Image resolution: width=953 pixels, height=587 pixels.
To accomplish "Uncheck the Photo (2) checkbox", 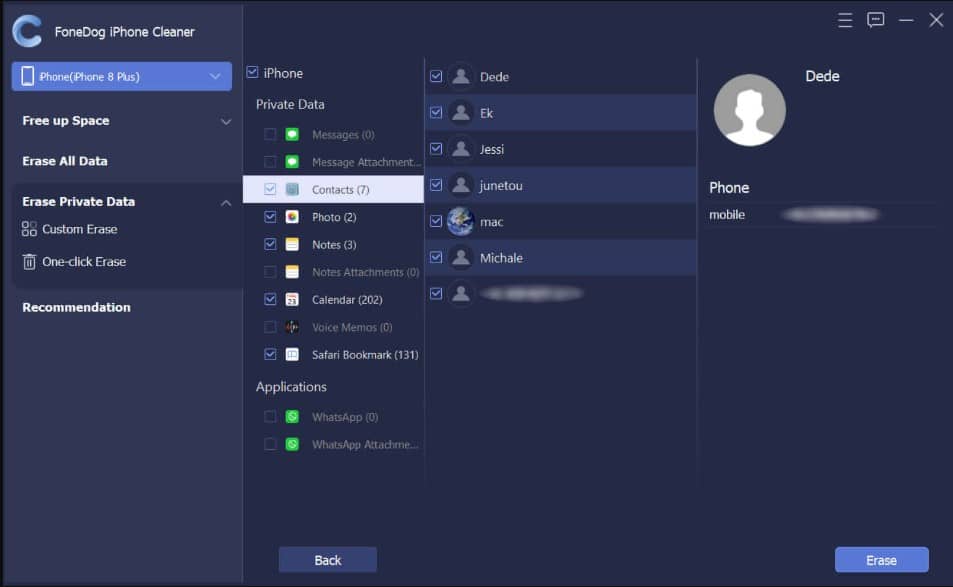I will (270, 216).
